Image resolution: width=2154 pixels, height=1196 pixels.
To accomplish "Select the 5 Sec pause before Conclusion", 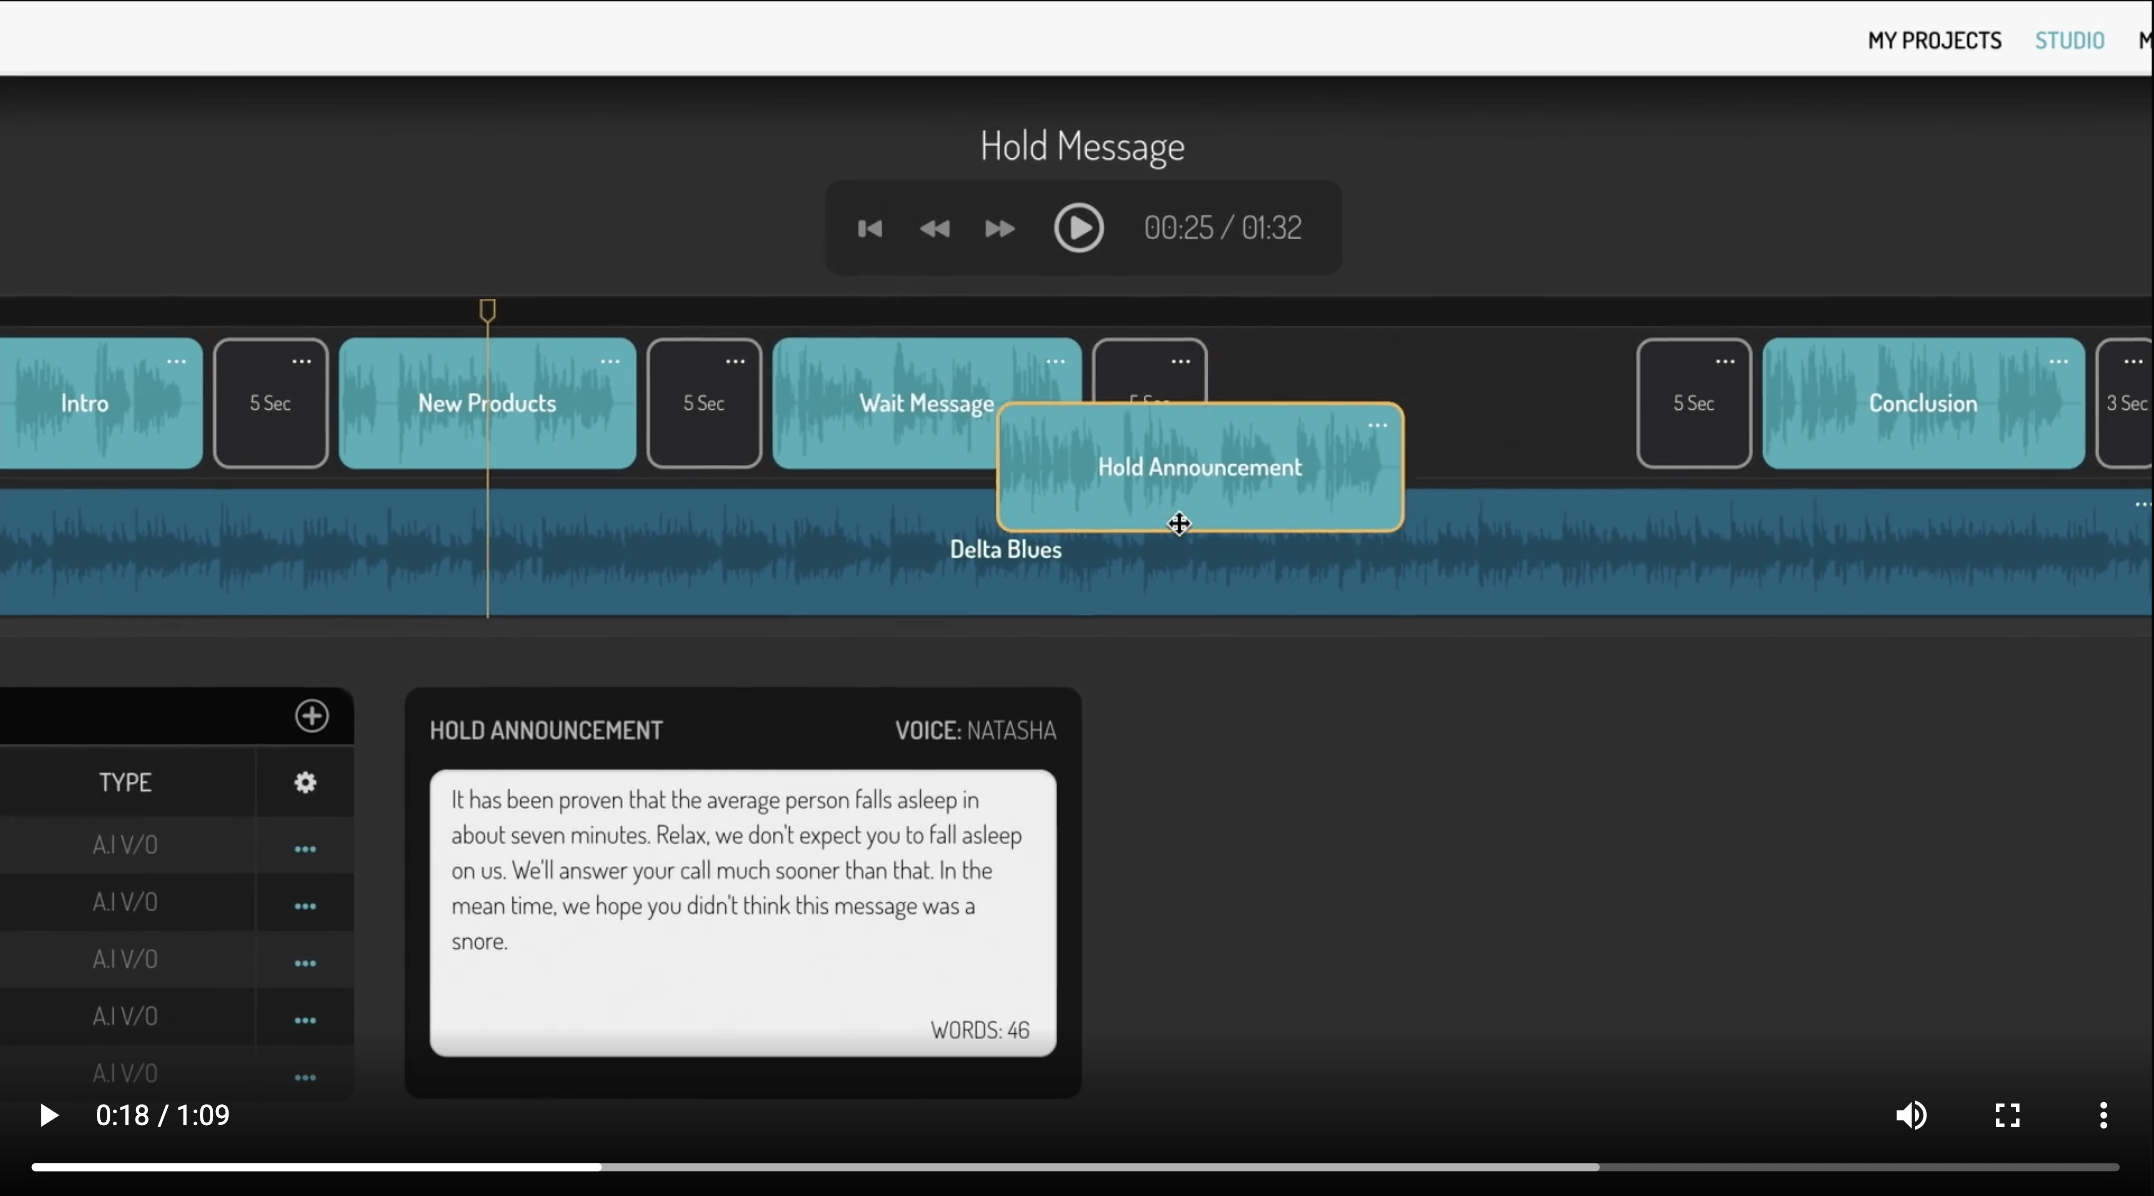I will point(1694,403).
